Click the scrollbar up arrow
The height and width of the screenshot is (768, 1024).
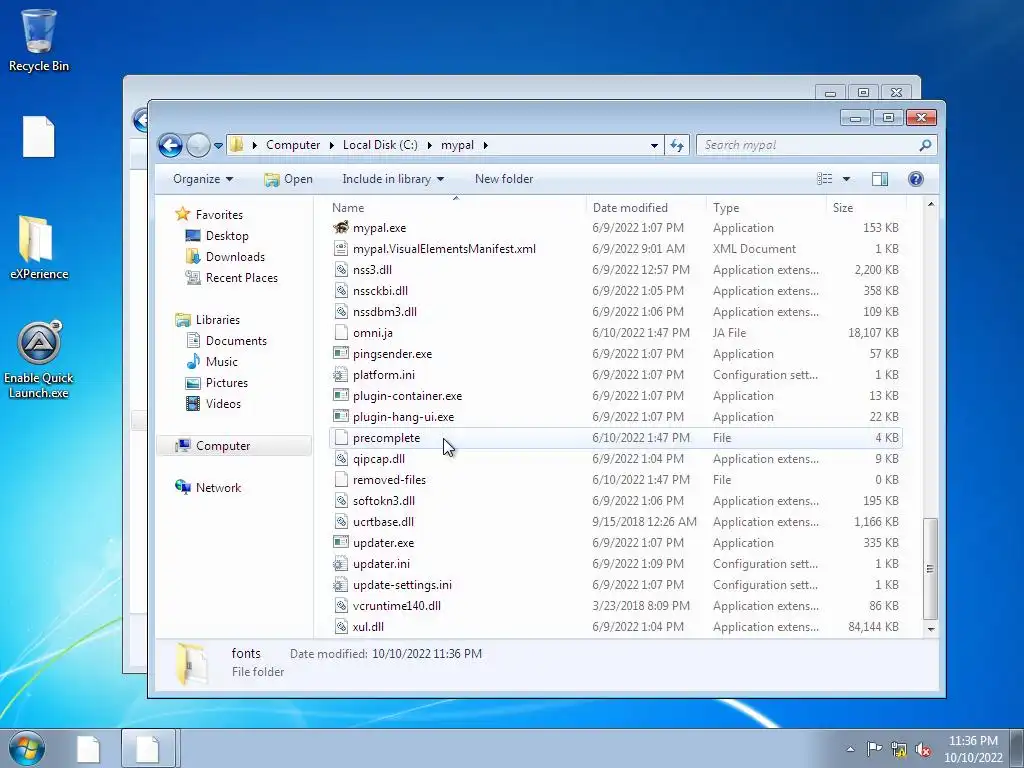point(931,205)
